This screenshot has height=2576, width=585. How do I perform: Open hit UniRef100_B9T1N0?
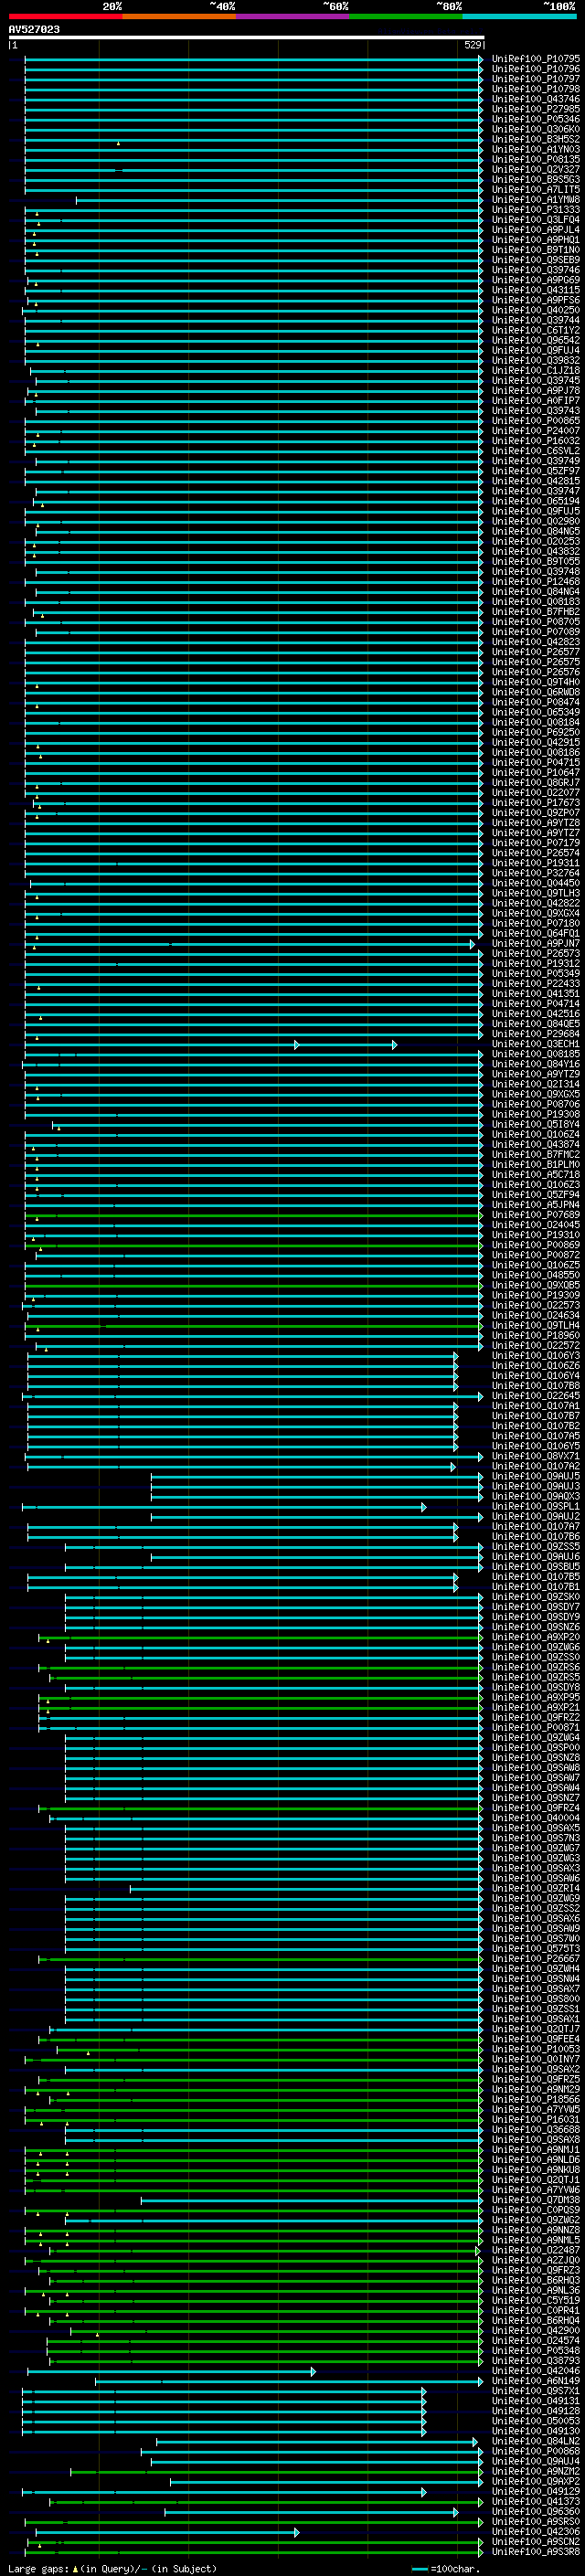[535, 250]
